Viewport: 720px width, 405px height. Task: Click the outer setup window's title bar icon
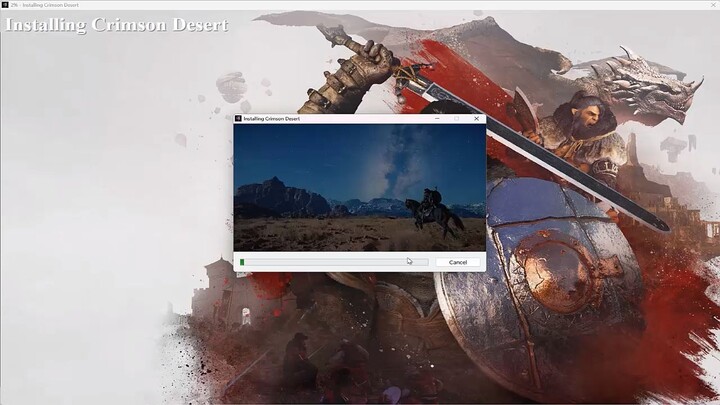point(5,5)
